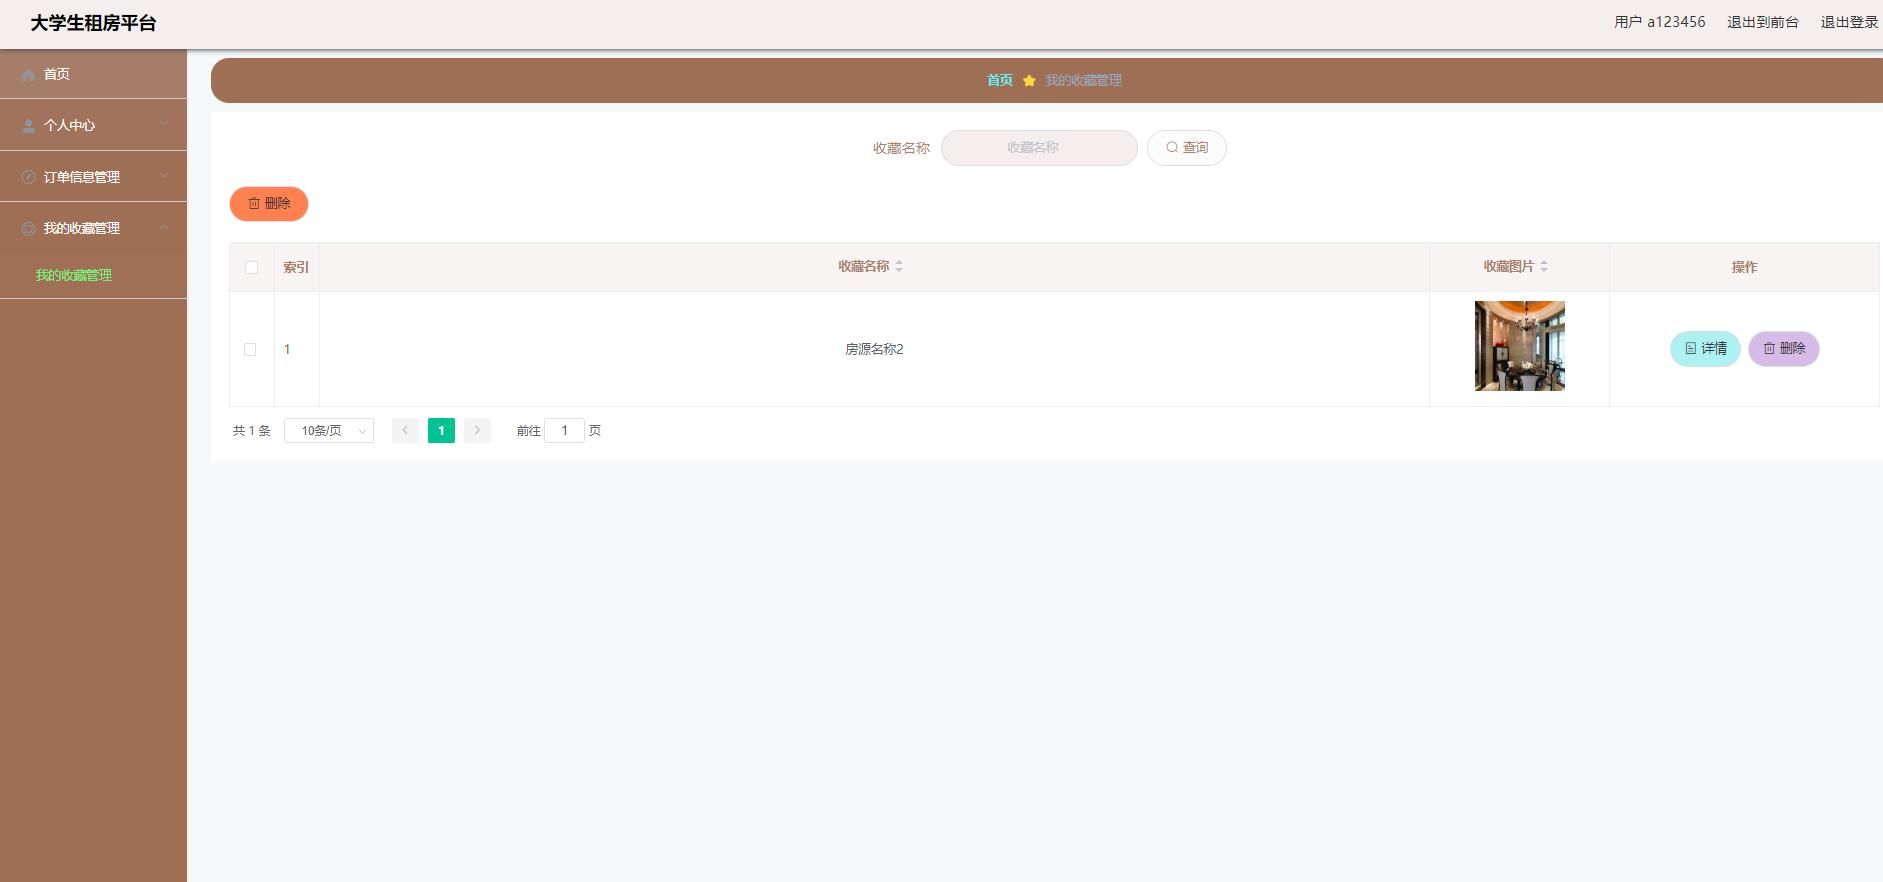Screen dimensions: 1883x882
Task: Go to previous page arrow in pagination
Action: [x=405, y=430]
